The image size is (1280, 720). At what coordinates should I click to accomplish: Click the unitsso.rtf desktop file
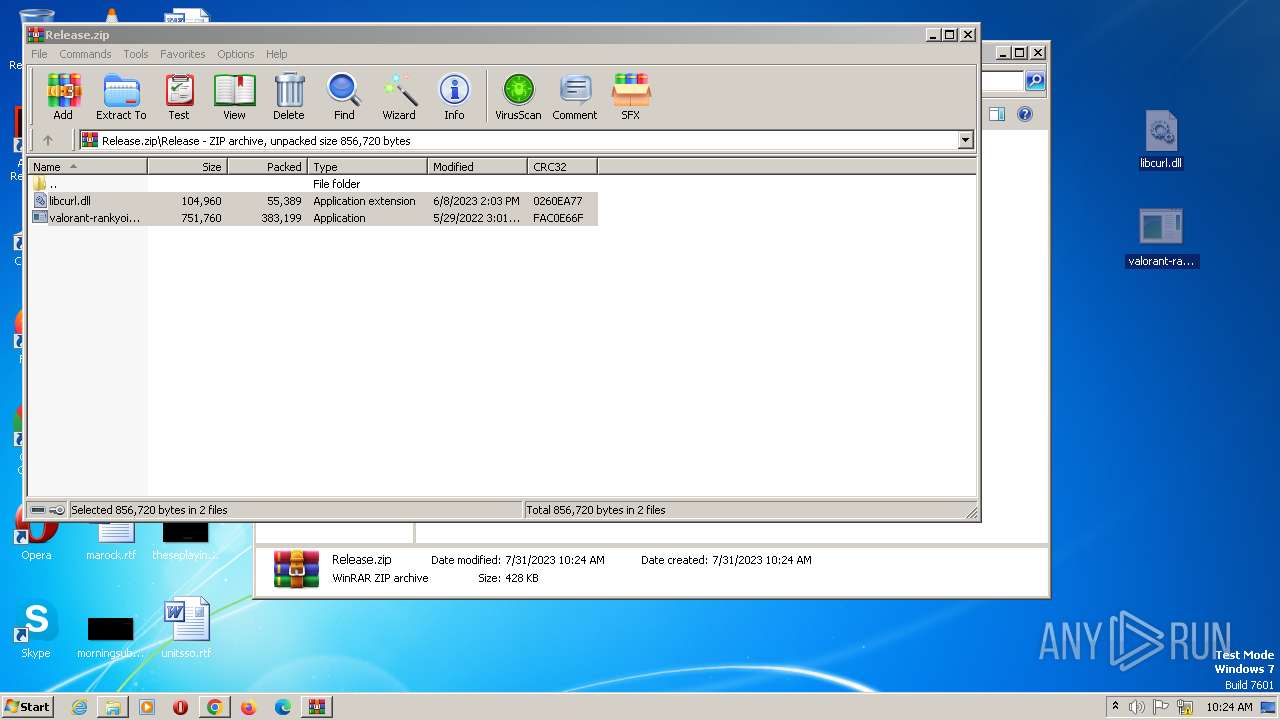pyautogui.click(x=186, y=628)
